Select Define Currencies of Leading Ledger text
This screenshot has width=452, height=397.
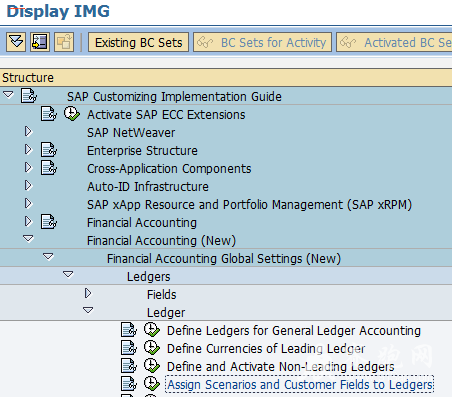266,349
